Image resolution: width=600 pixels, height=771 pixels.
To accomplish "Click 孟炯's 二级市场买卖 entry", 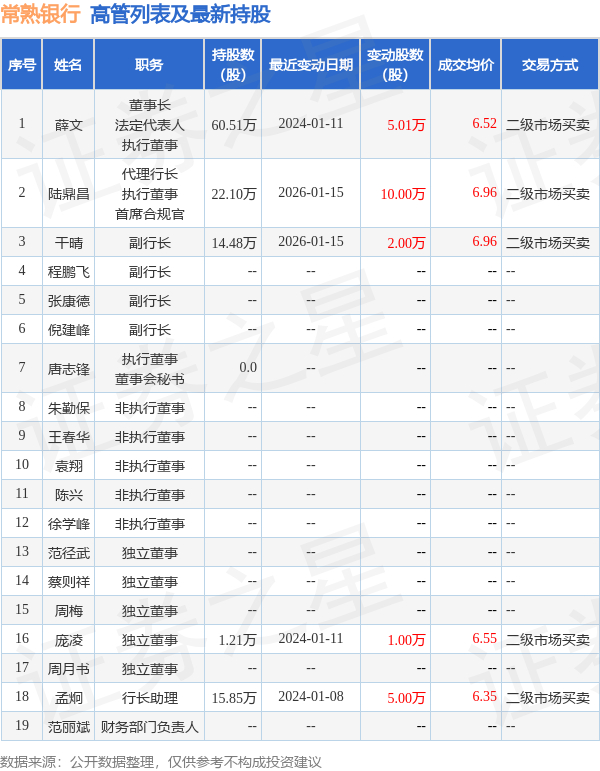I will coord(548,698).
